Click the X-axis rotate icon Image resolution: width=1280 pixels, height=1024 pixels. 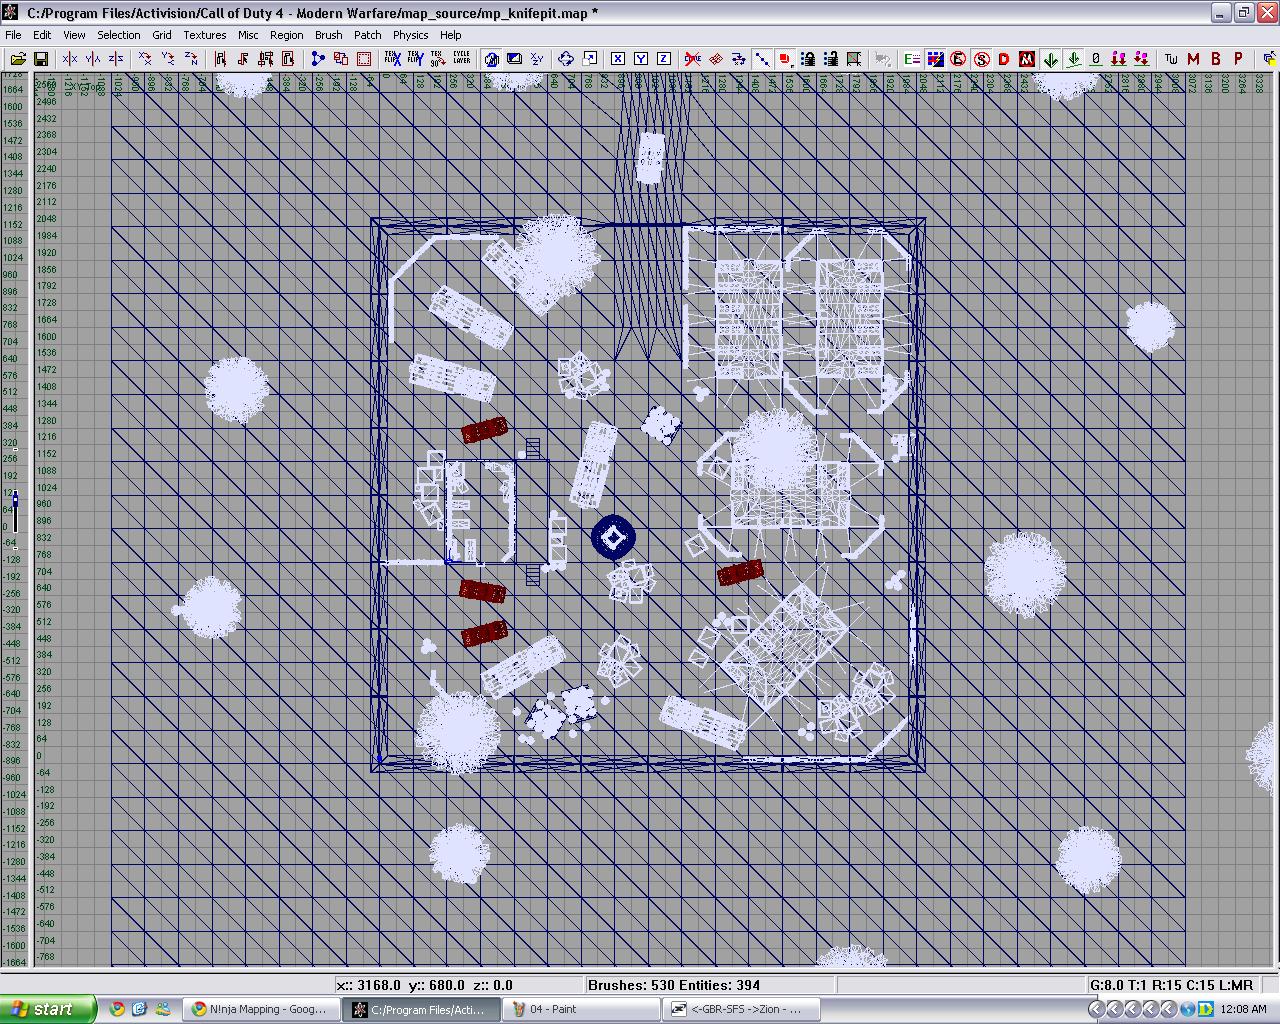pyautogui.click(x=145, y=59)
